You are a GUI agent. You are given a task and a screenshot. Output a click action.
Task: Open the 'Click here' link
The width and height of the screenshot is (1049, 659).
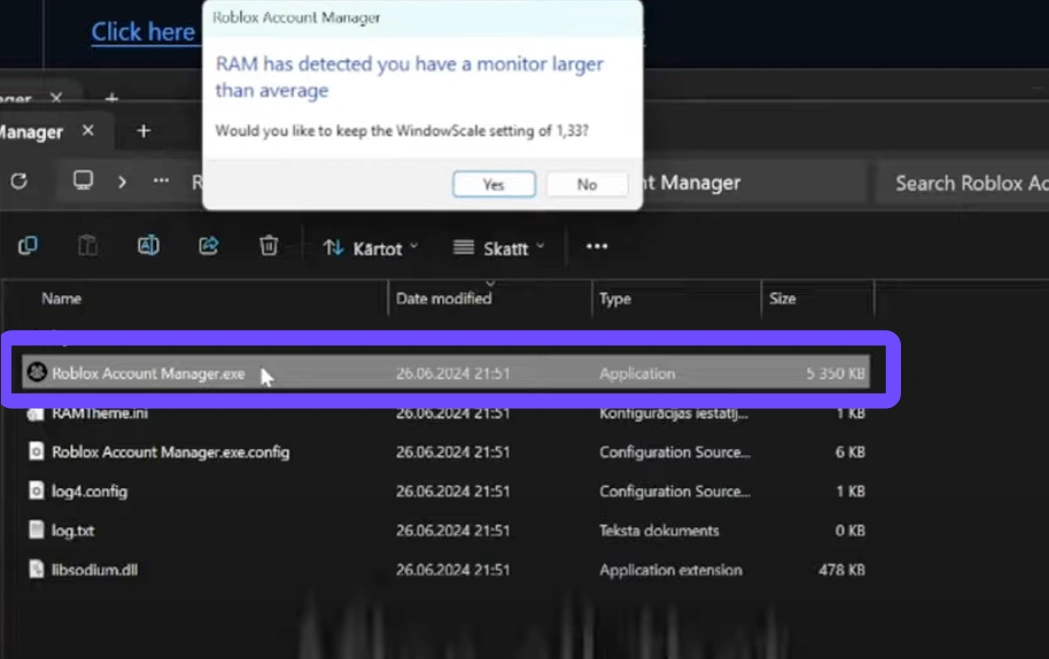(143, 31)
